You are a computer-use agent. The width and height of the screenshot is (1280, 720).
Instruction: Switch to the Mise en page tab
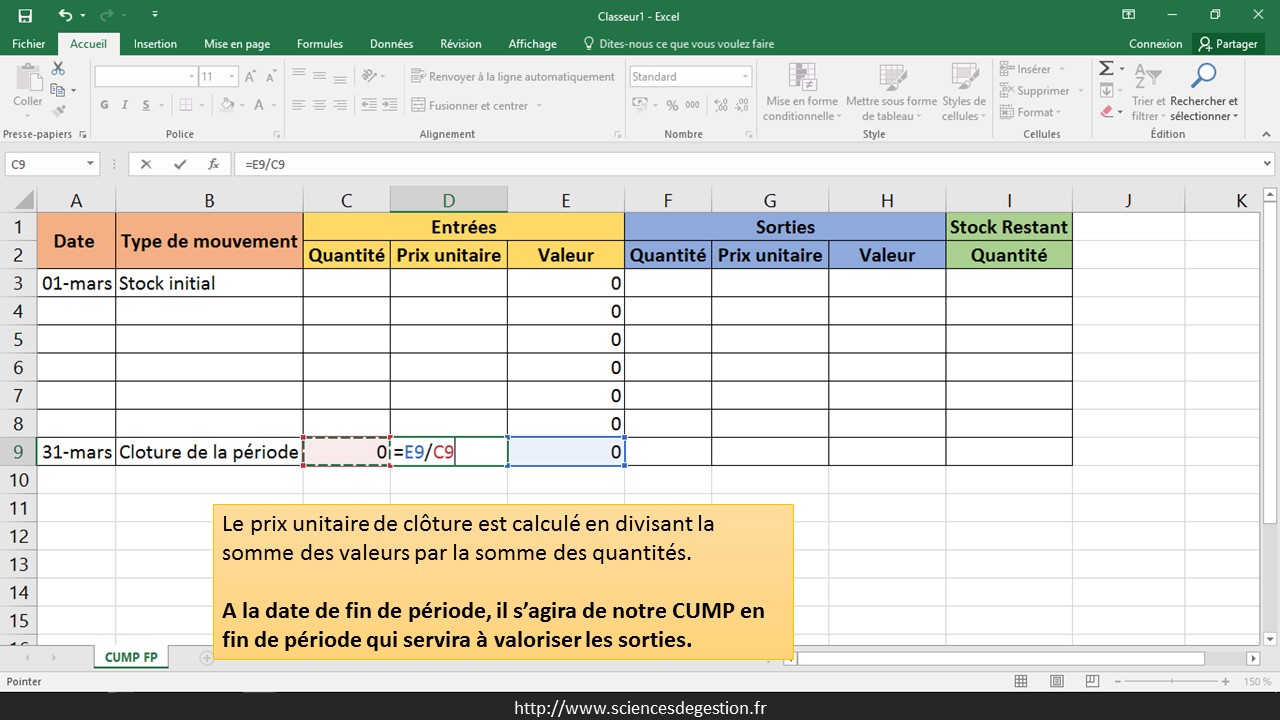237,44
